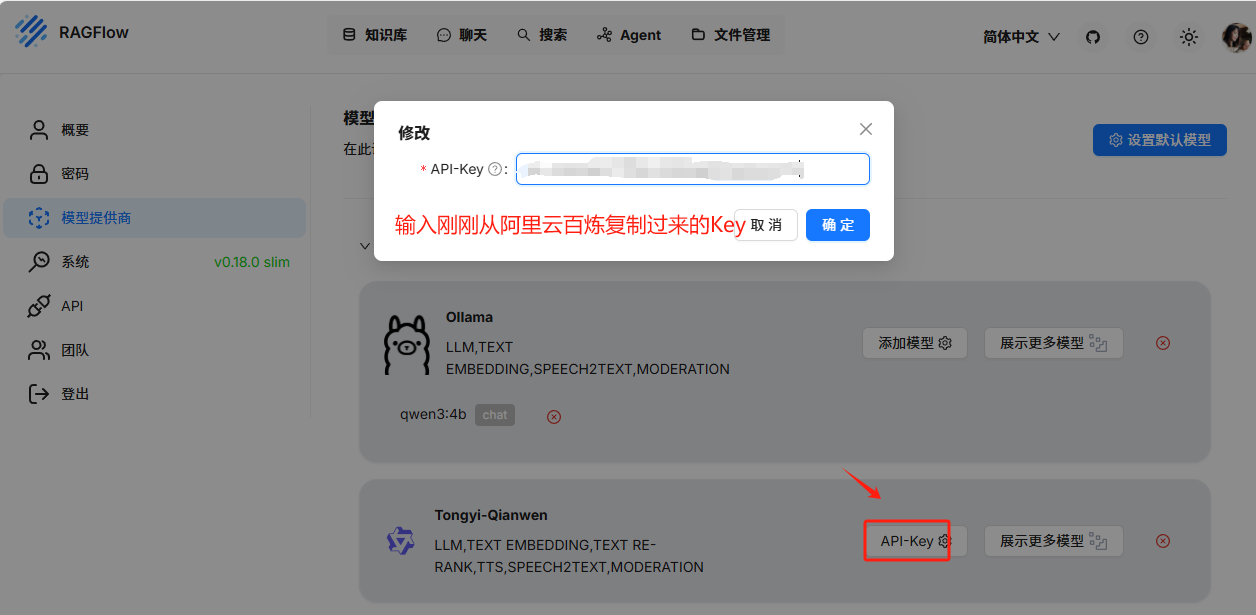Click Ollama's 展示更多模型 button
Viewport: 1256px width, 615px height.
coord(1054,343)
